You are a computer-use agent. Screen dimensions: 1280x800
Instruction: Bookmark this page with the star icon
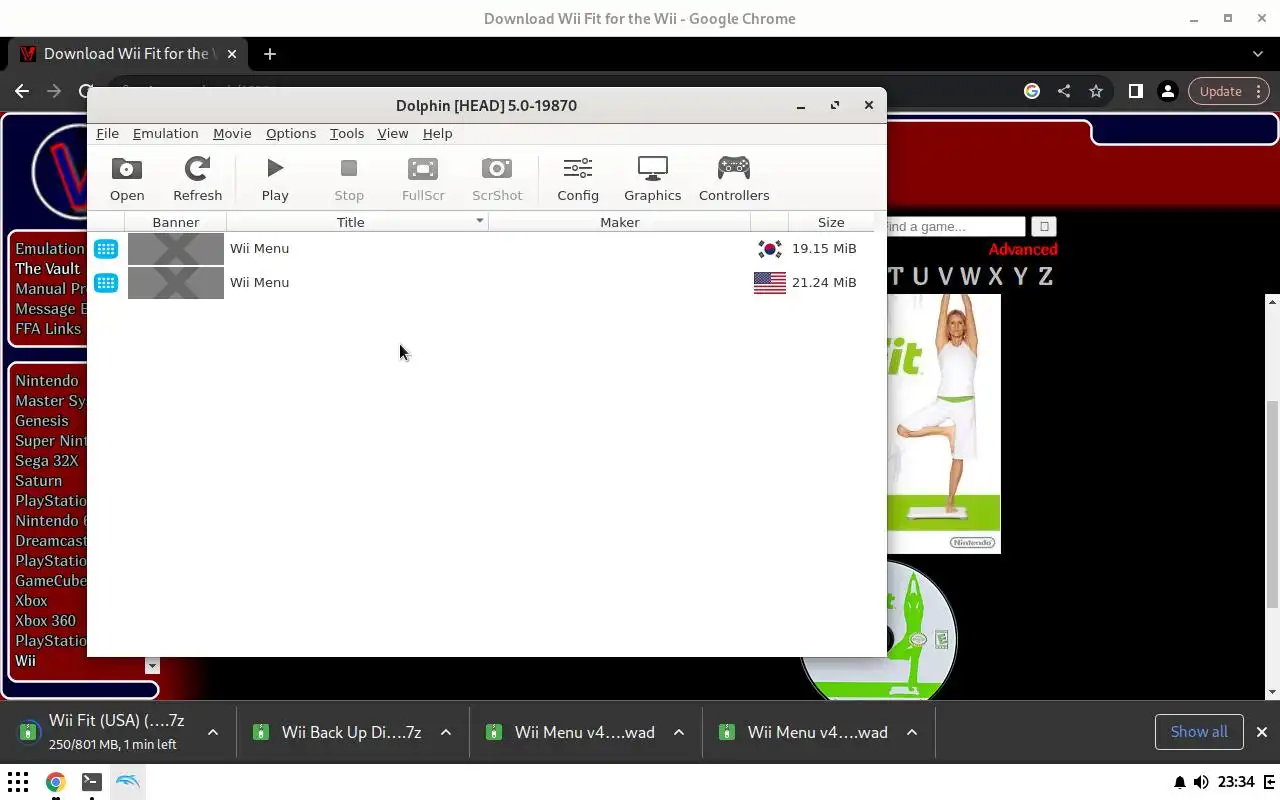coord(1096,91)
